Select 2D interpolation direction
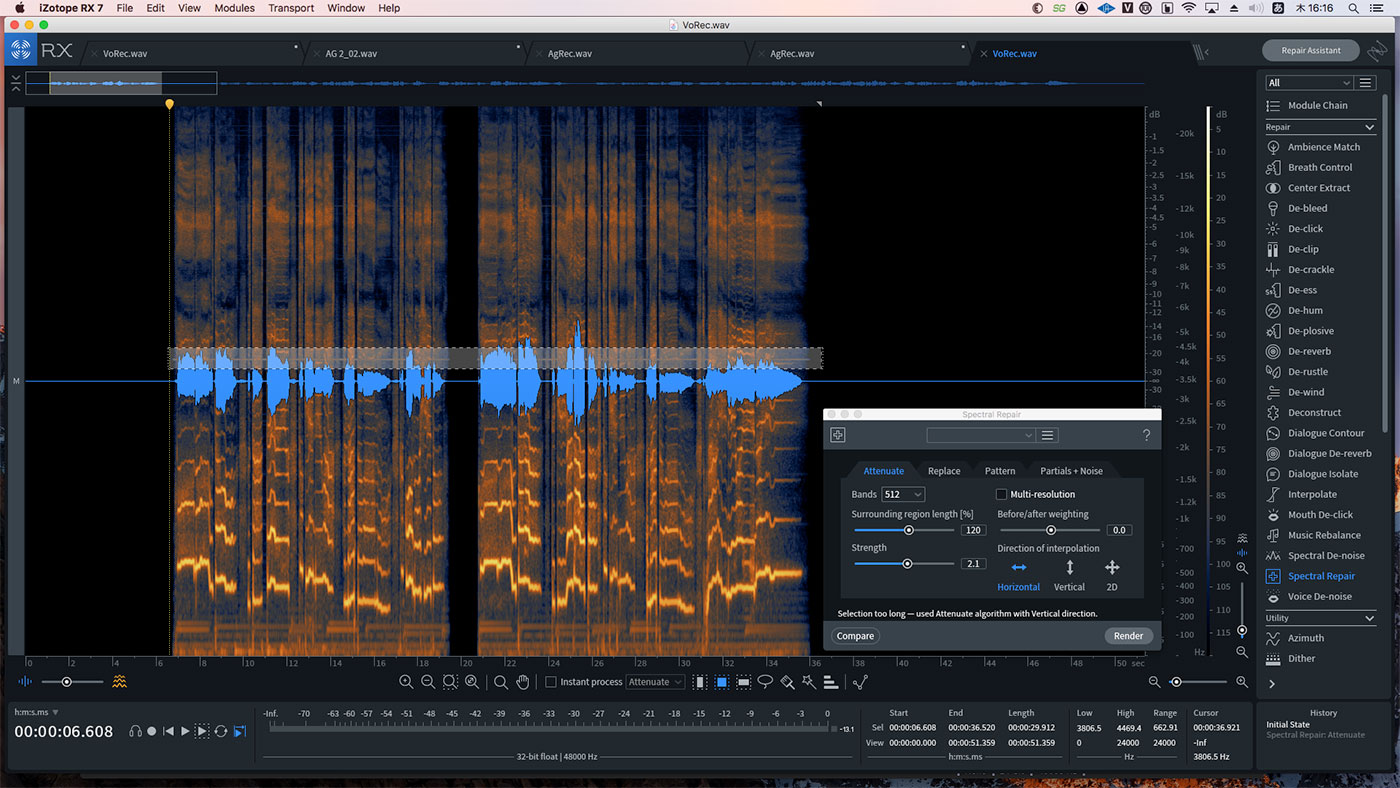The height and width of the screenshot is (788, 1400). (1112, 577)
